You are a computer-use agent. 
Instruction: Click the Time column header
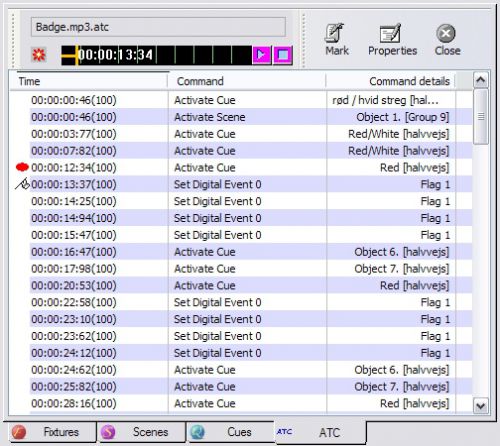(x=88, y=81)
